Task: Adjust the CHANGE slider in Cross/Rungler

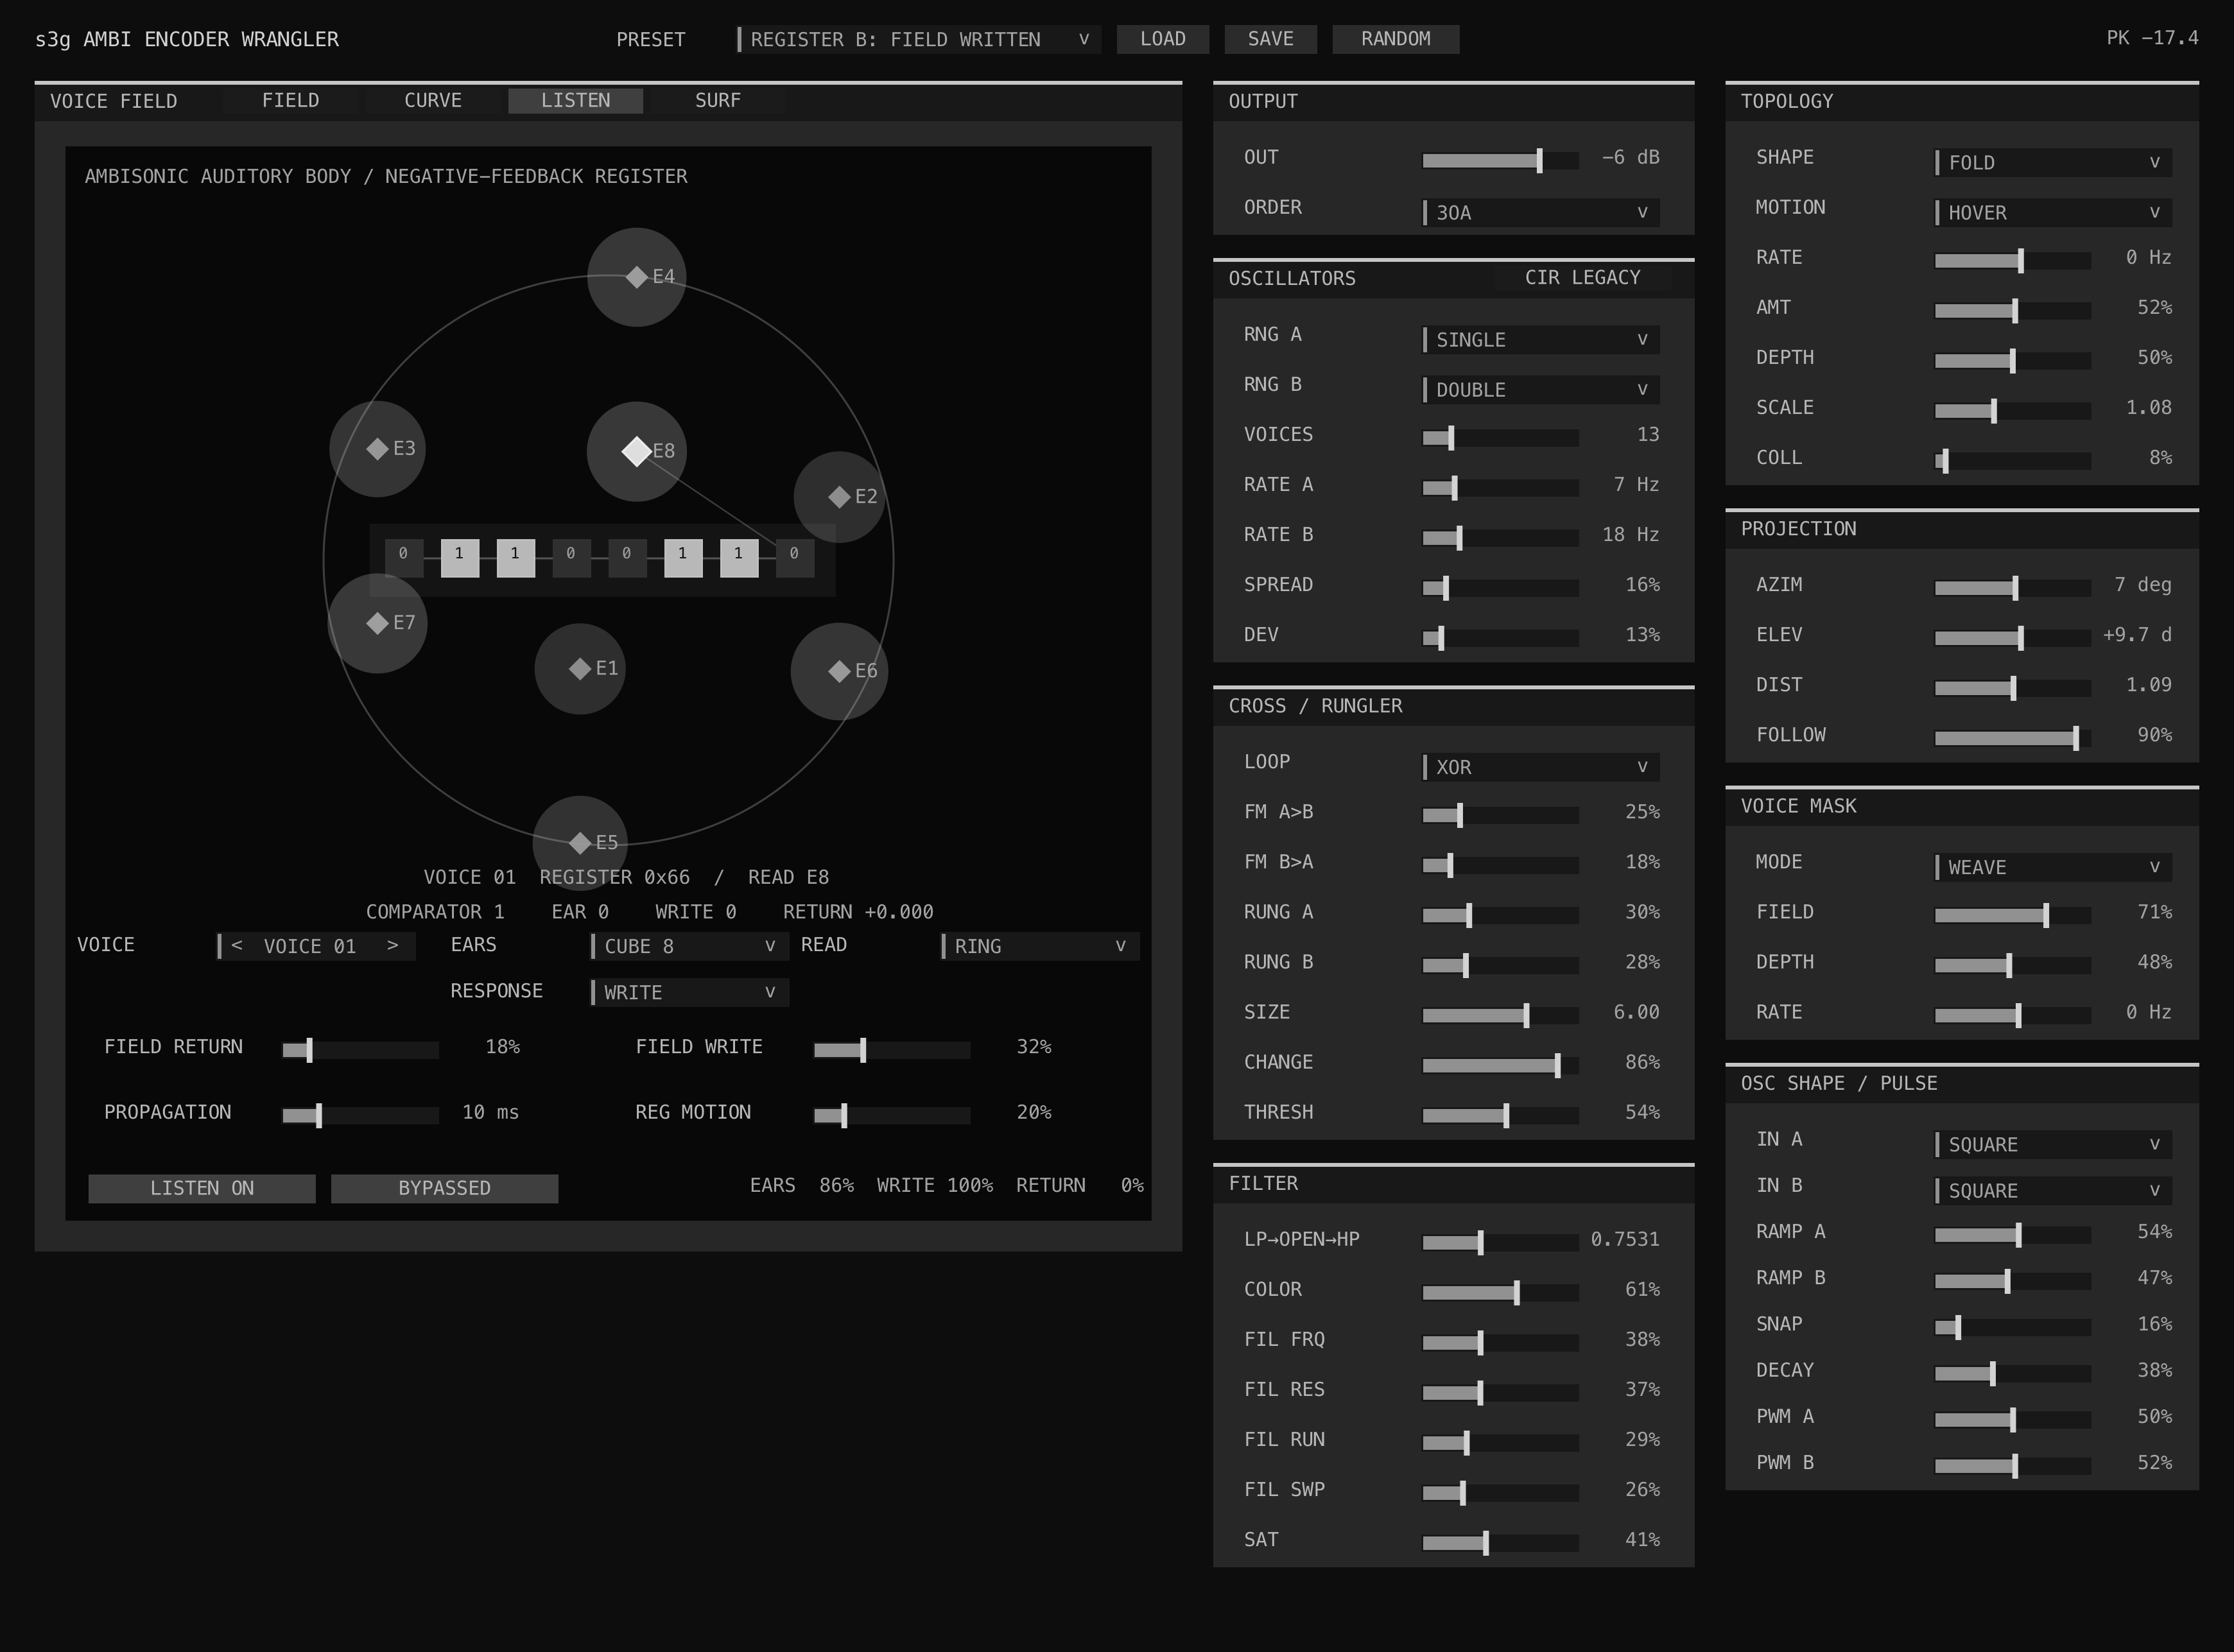Action: (1500, 1065)
